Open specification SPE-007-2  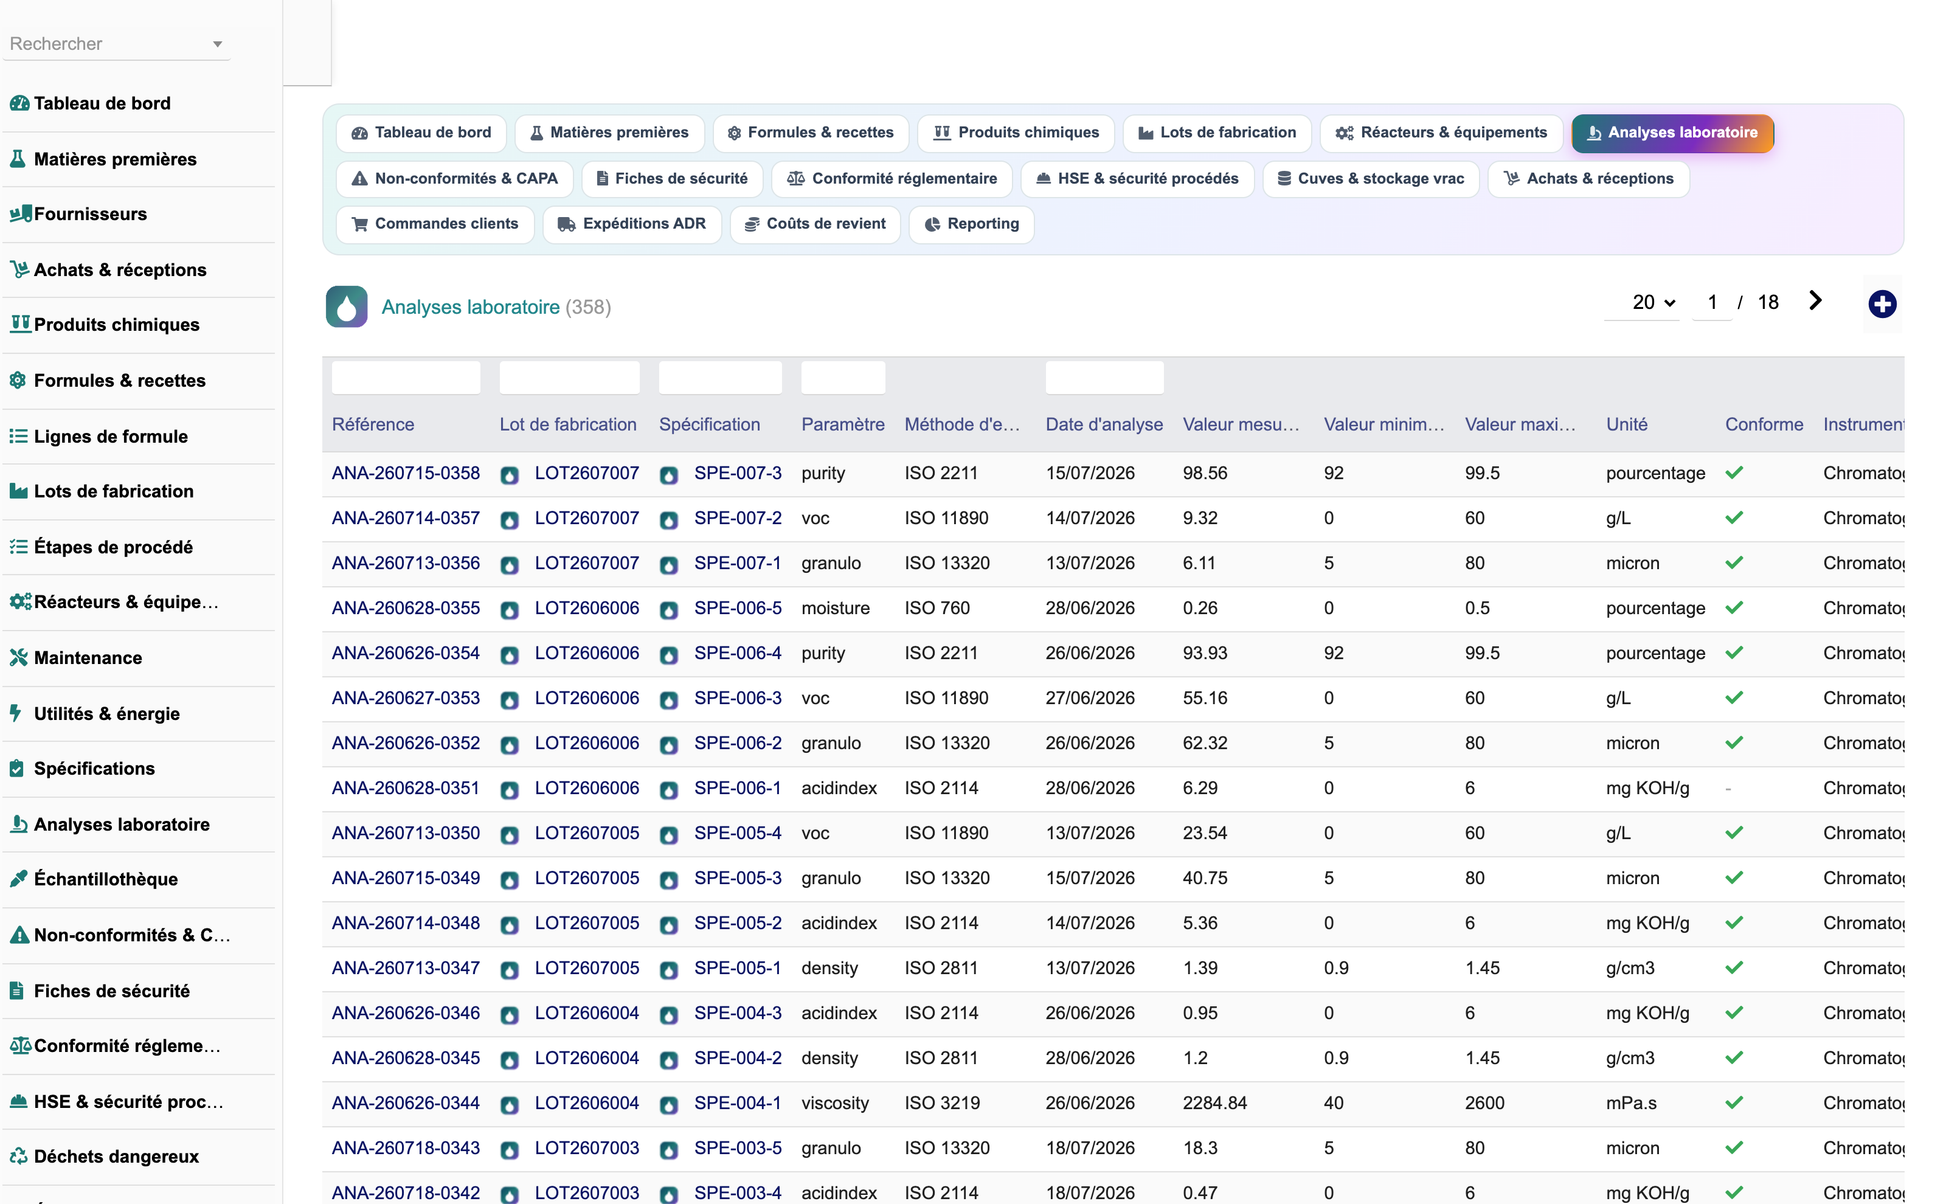coord(738,518)
